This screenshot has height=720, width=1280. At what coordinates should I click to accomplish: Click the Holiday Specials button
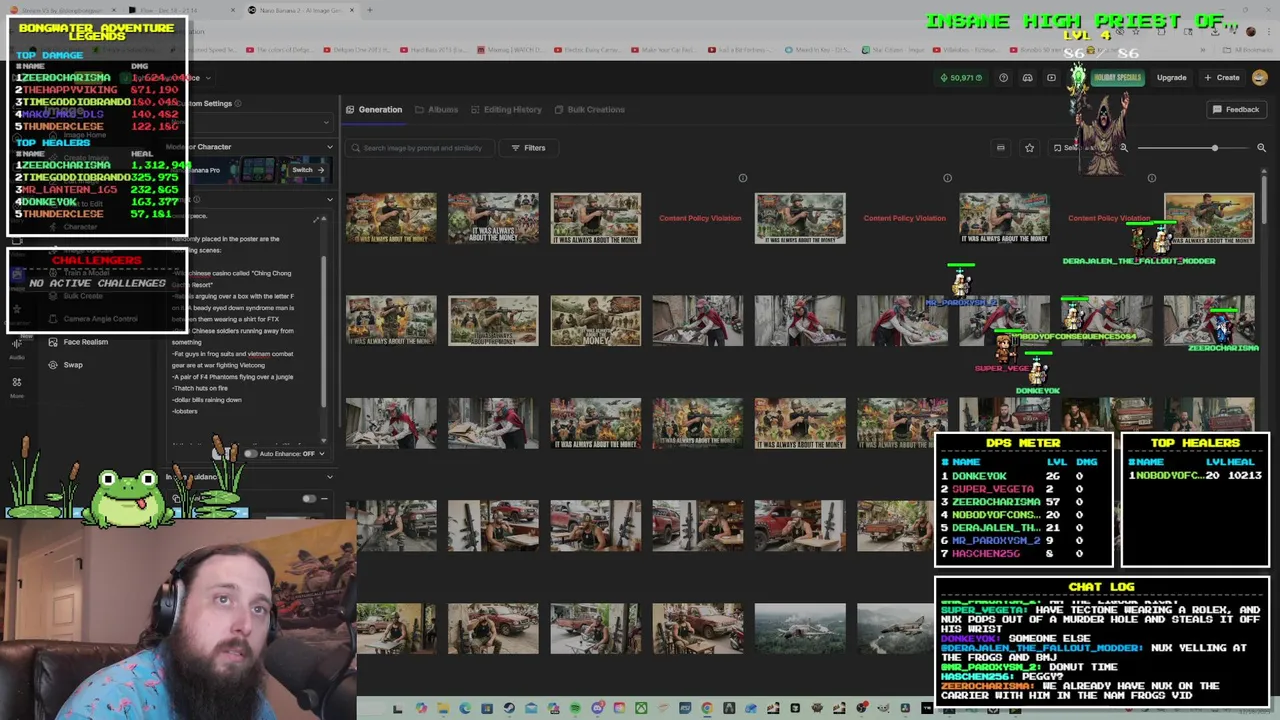1117,78
